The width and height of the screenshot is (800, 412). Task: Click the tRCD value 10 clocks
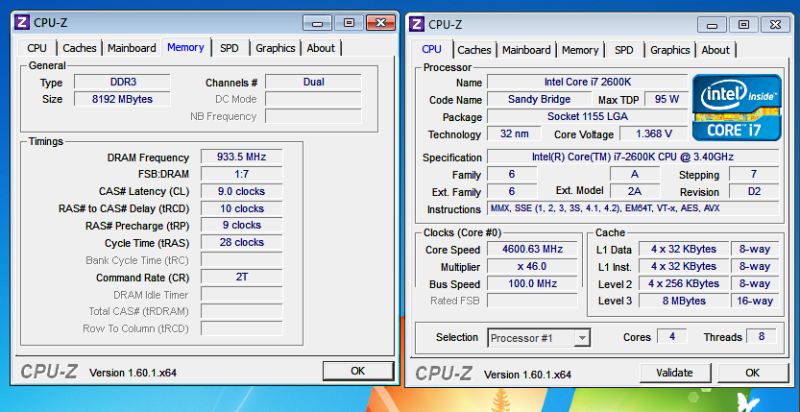coord(241,209)
